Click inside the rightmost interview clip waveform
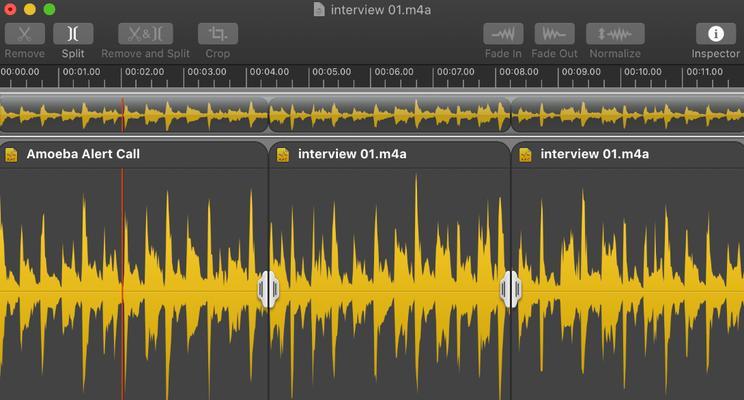 (628, 285)
